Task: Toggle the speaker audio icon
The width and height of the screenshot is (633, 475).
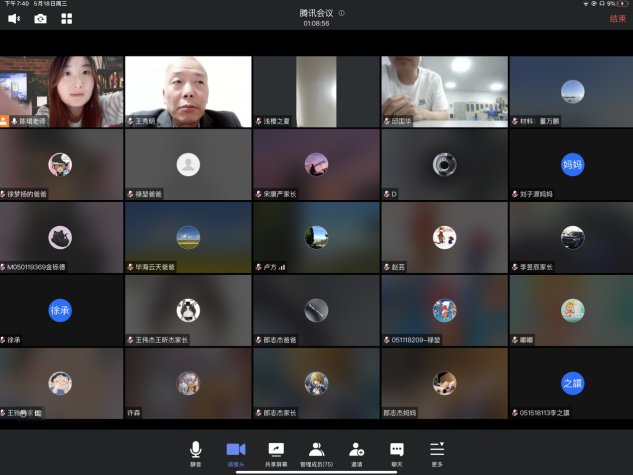Action: coord(15,18)
